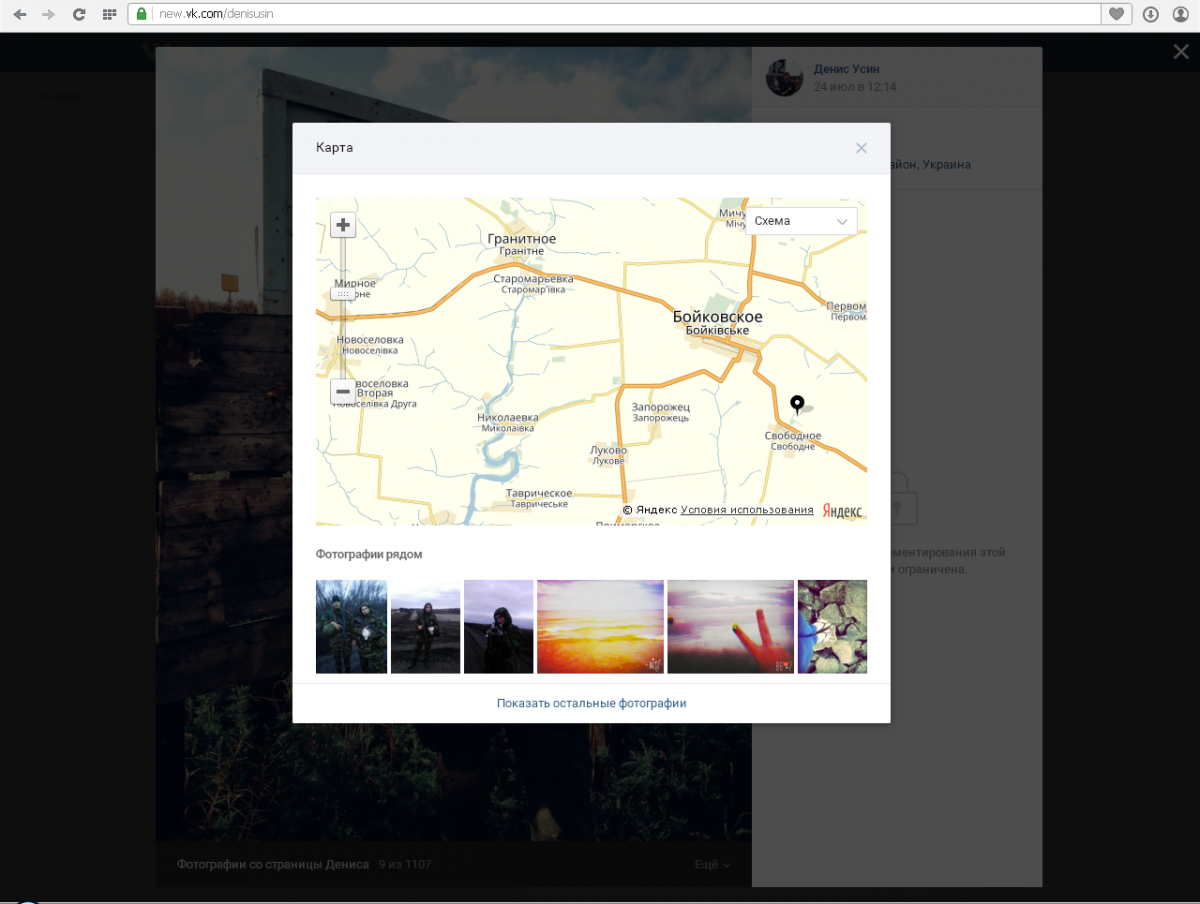Screen dimensions: 1200x904
Task: Click the 24 июл в 12:14 date link
Action: tap(855, 87)
